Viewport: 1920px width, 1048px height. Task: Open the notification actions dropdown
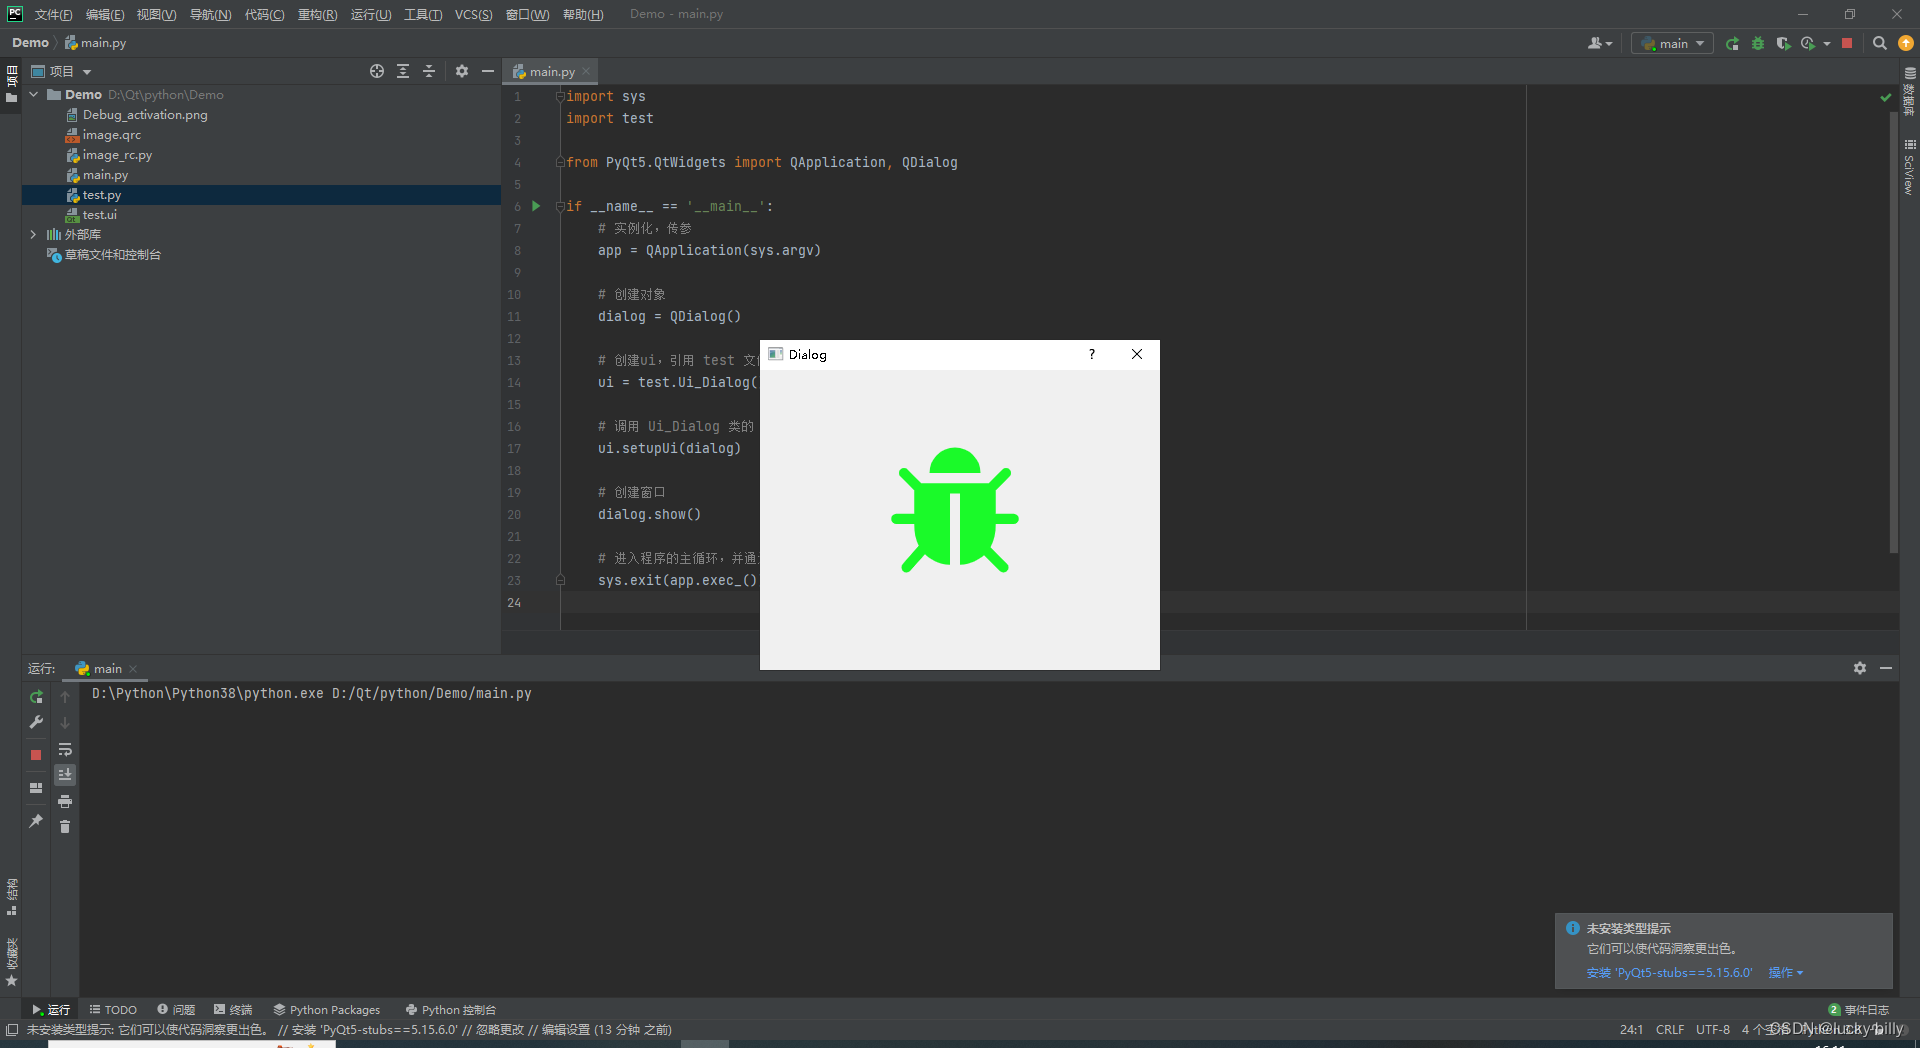tap(1786, 973)
